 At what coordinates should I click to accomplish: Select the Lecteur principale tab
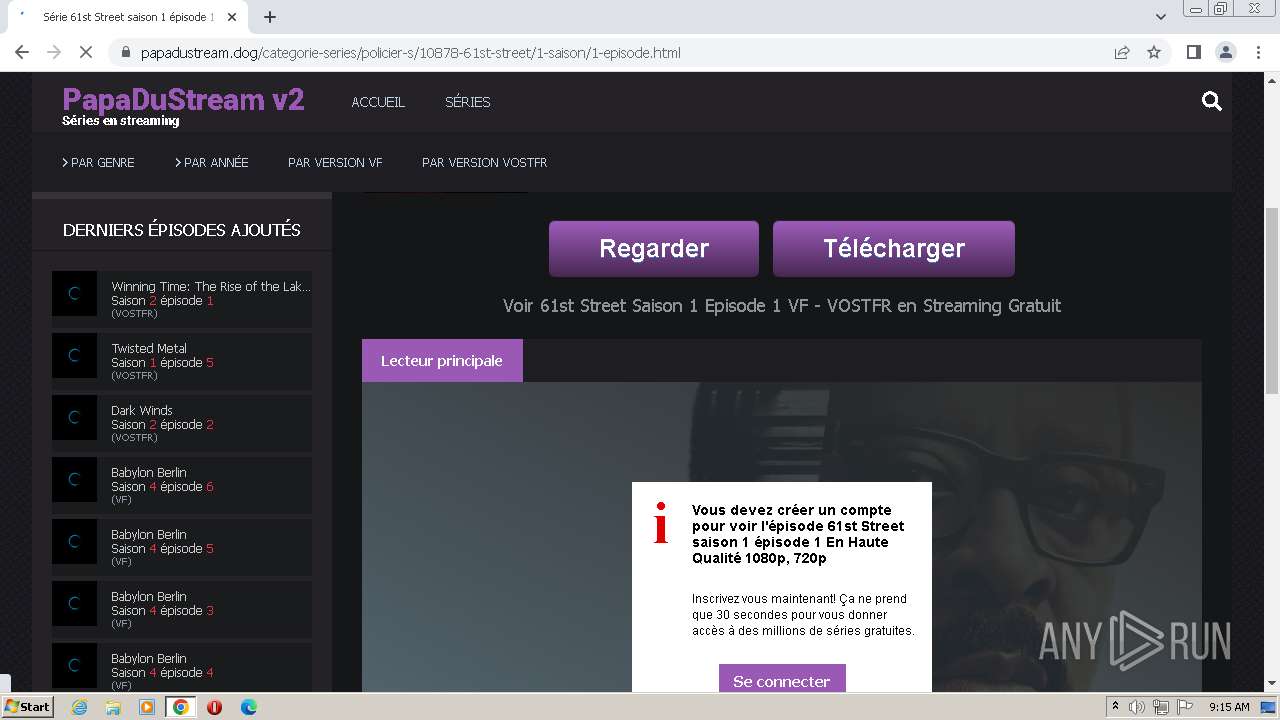[x=442, y=361]
